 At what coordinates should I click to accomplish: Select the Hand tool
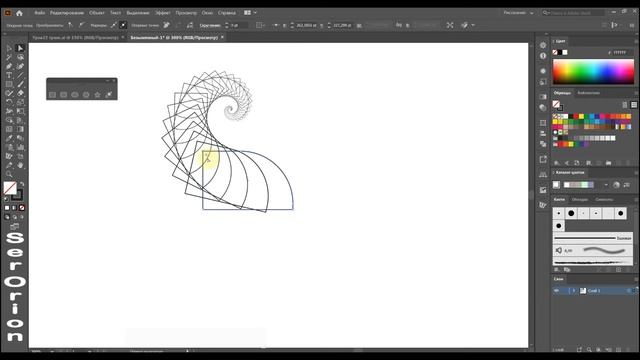click(20, 165)
